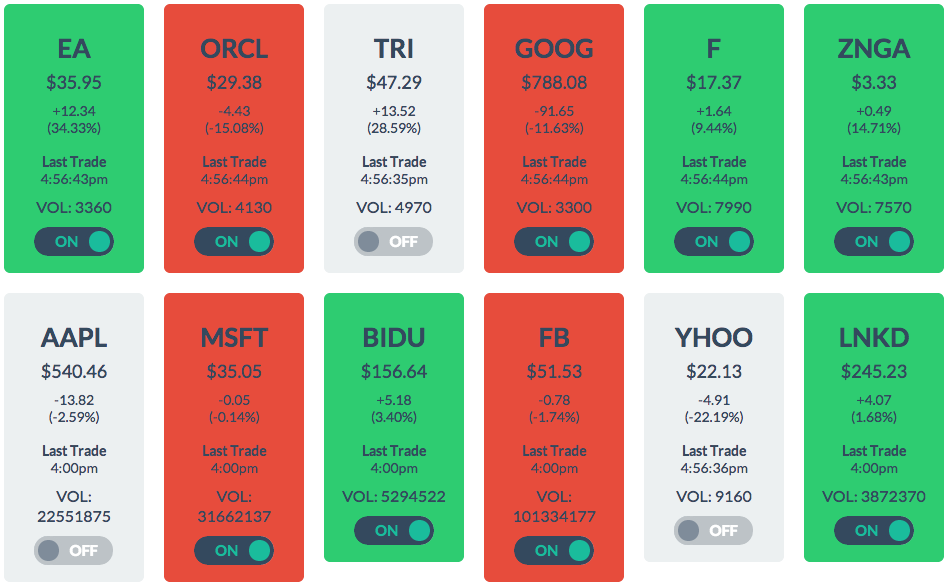Screen dimensions: 948x586
Task: Turn off the MSFT toggle
Action: [234, 550]
